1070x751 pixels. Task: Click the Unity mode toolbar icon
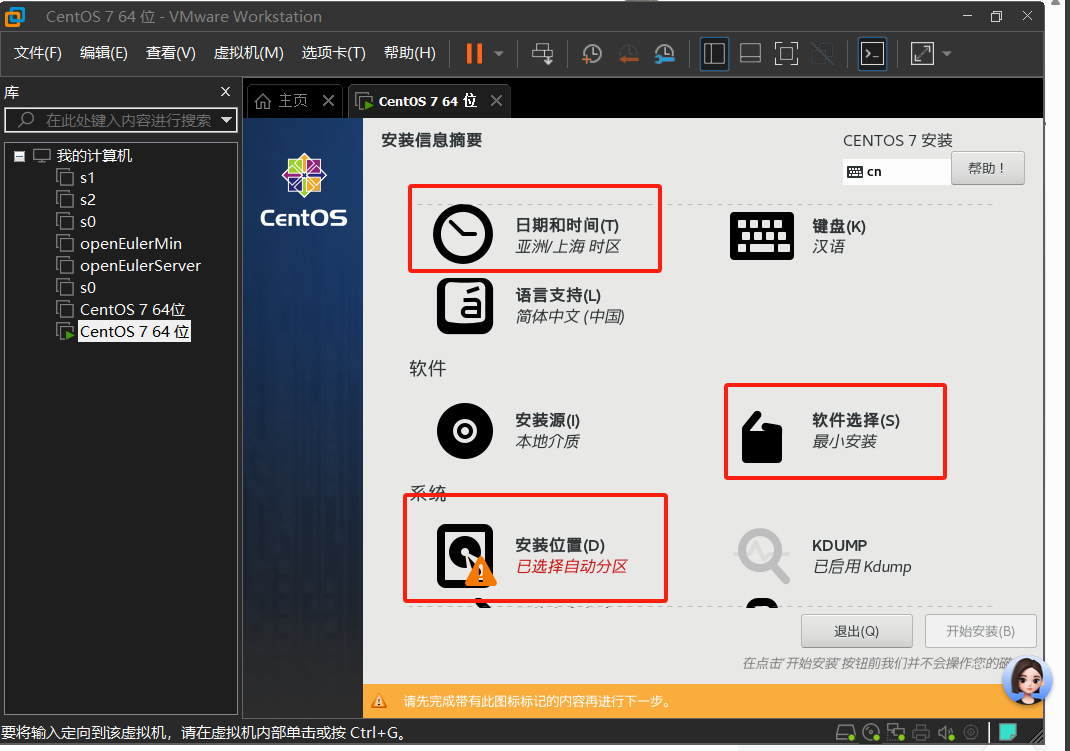[823, 54]
